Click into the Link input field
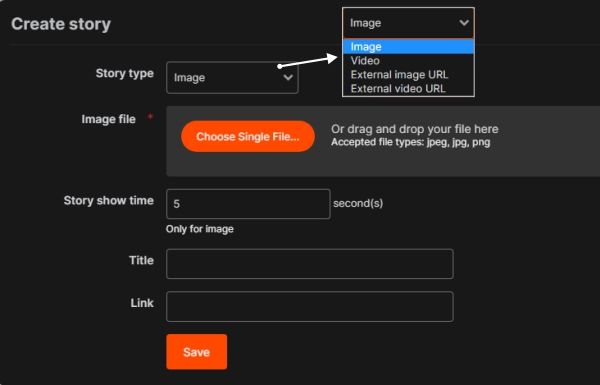The width and height of the screenshot is (600, 385). coord(310,307)
